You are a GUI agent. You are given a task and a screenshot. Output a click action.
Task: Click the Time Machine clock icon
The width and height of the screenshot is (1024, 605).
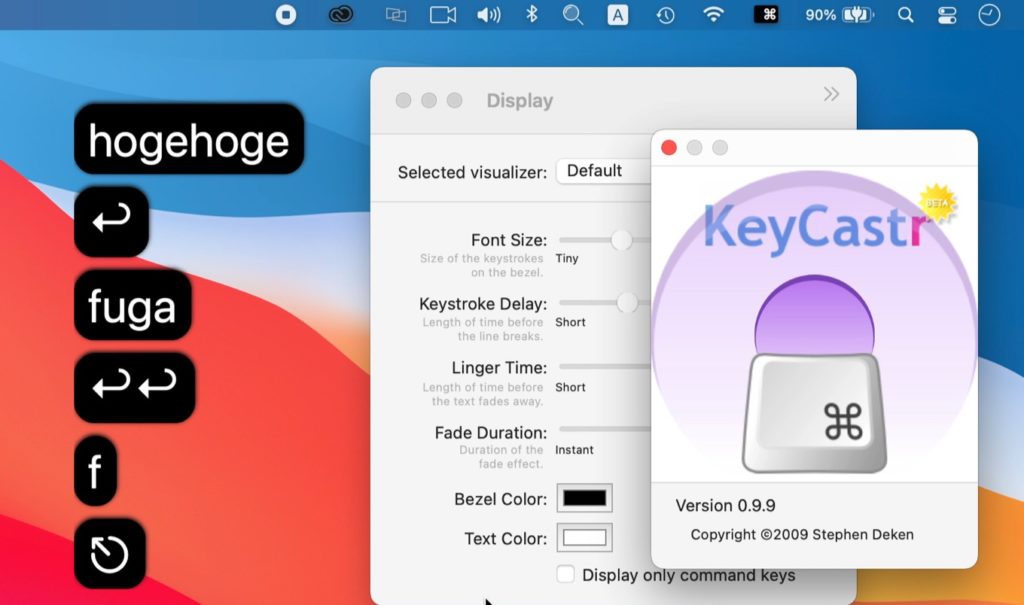665,15
